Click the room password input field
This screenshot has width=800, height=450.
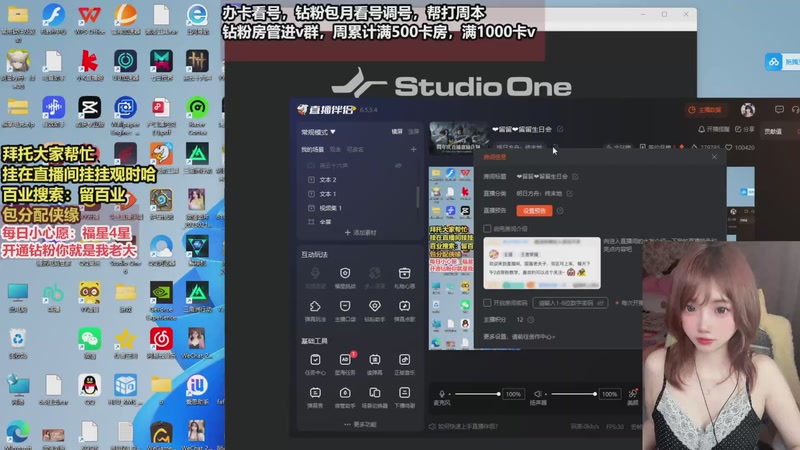click(x=570, y=303)
